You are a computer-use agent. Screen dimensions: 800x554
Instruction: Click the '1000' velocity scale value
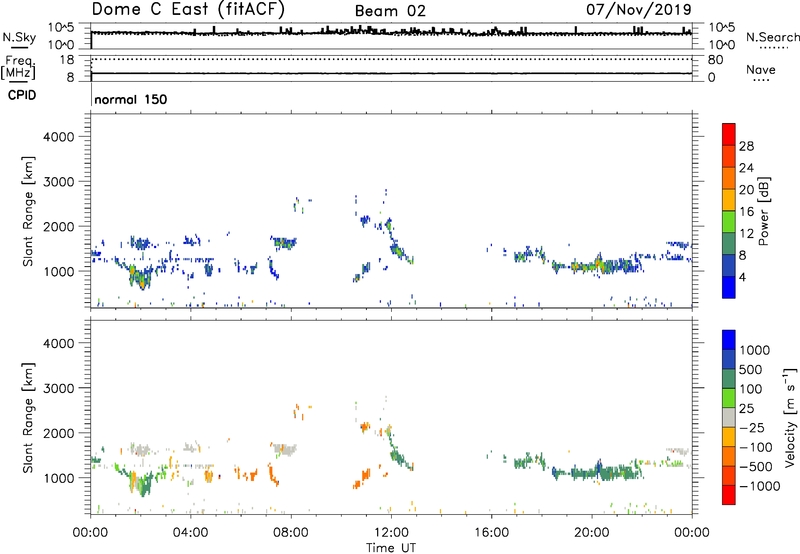coord(755,350)
